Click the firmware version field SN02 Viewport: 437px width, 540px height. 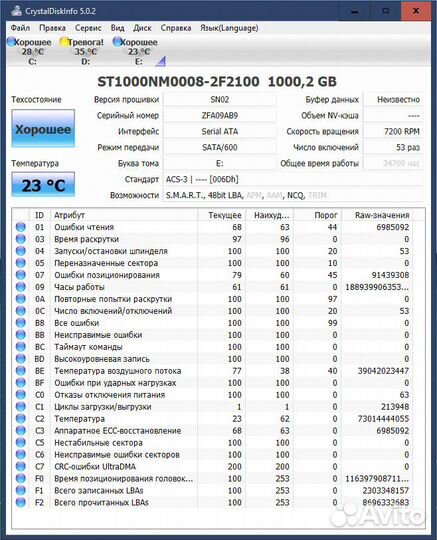tap(220, 100)
